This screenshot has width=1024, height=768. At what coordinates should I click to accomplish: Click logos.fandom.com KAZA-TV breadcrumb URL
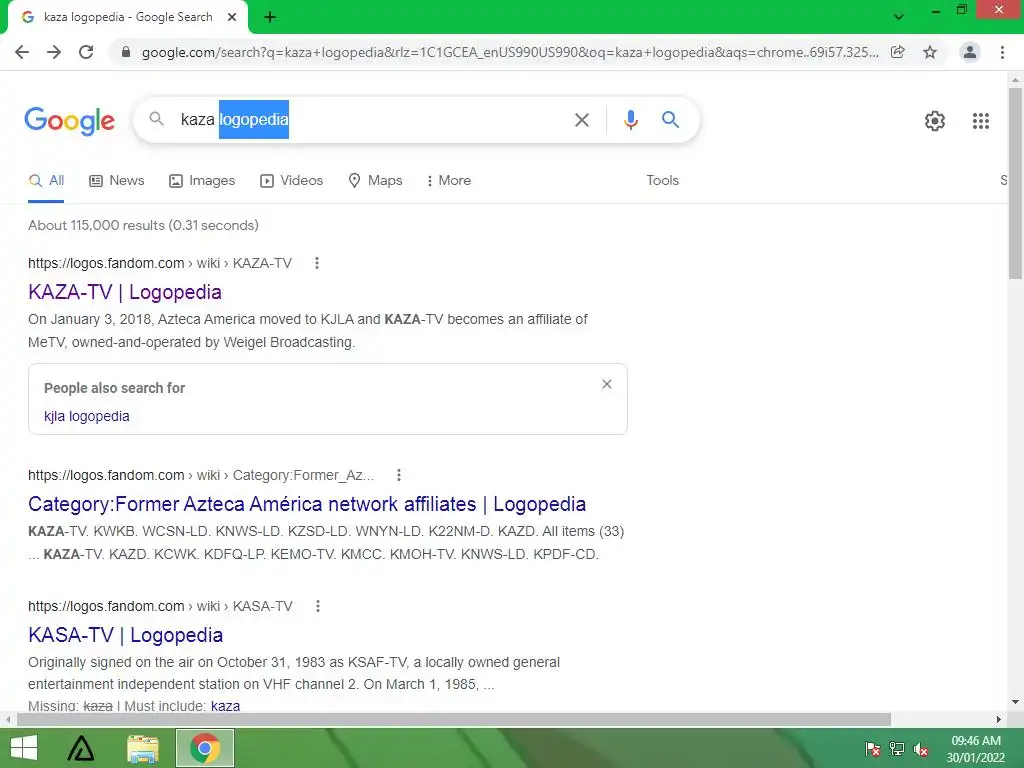coord(160,263)
